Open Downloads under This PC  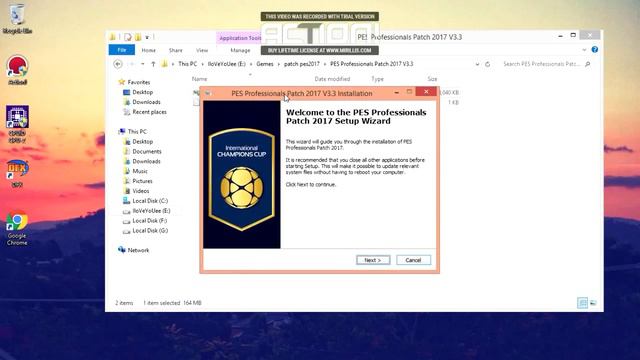point(146,161)
